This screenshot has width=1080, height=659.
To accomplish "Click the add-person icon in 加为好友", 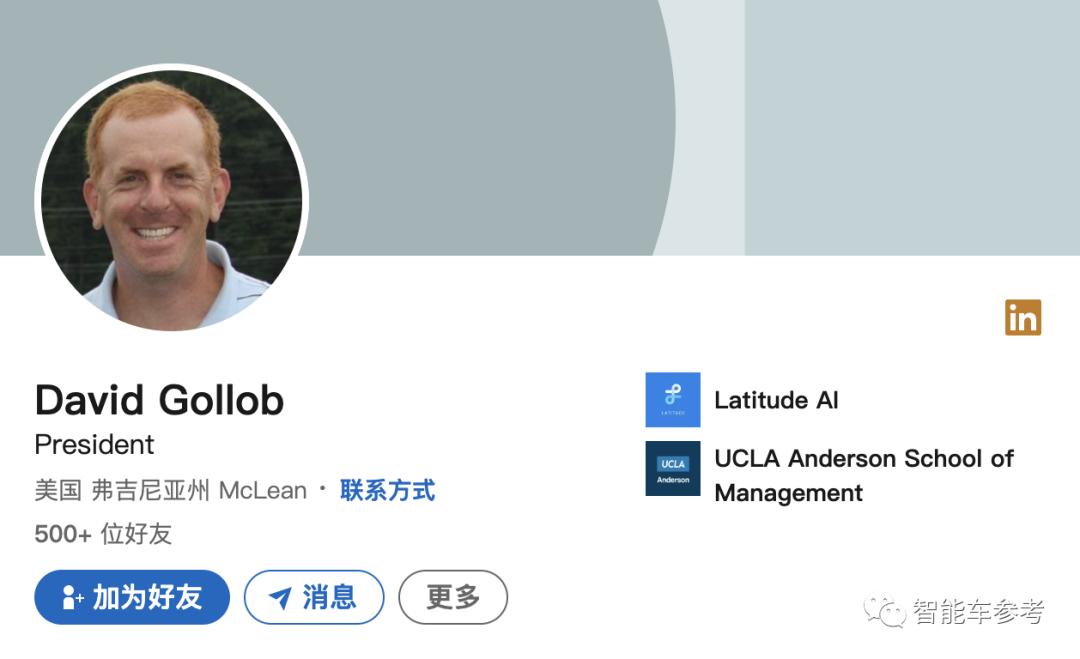I will coord(72,598).
